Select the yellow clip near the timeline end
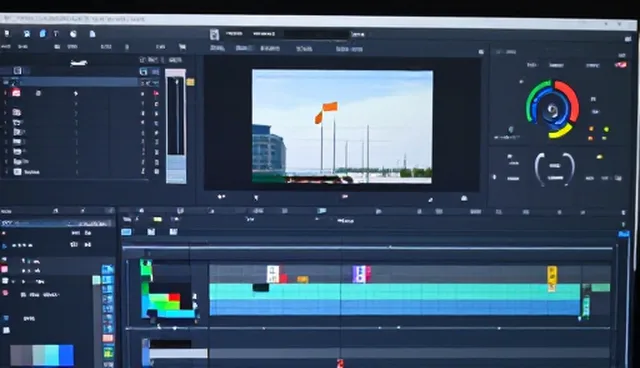 pyautogui.click(x=552, y=278)
